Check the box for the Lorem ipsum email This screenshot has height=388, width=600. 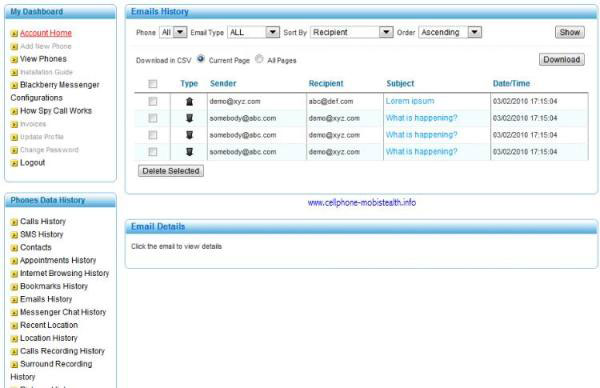tap(153, 101)
